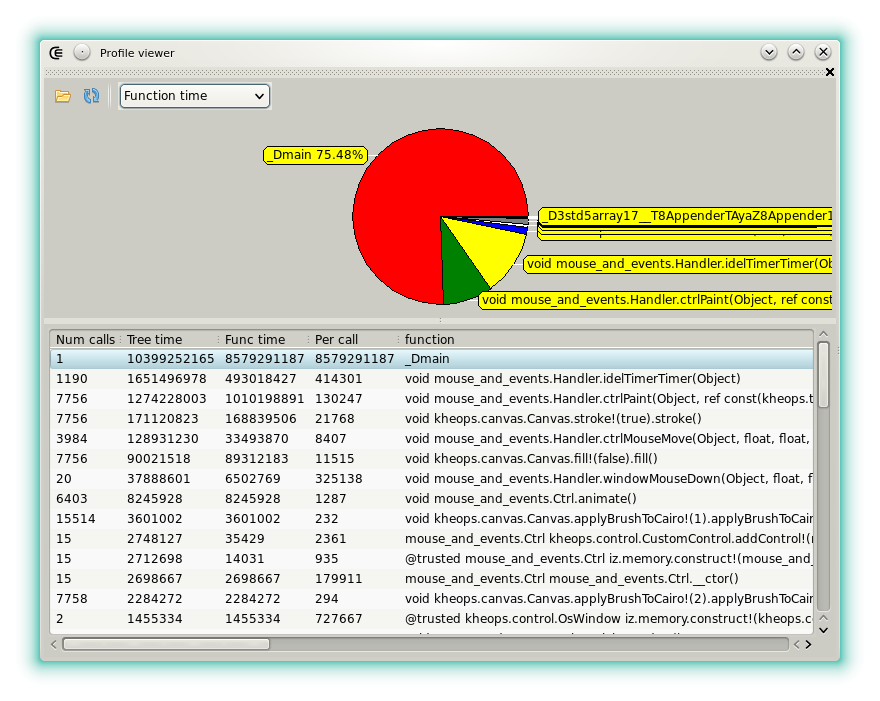Click the application logo in the title bar
This screenshot has height=701, width=880.
(x=57, y=53)
